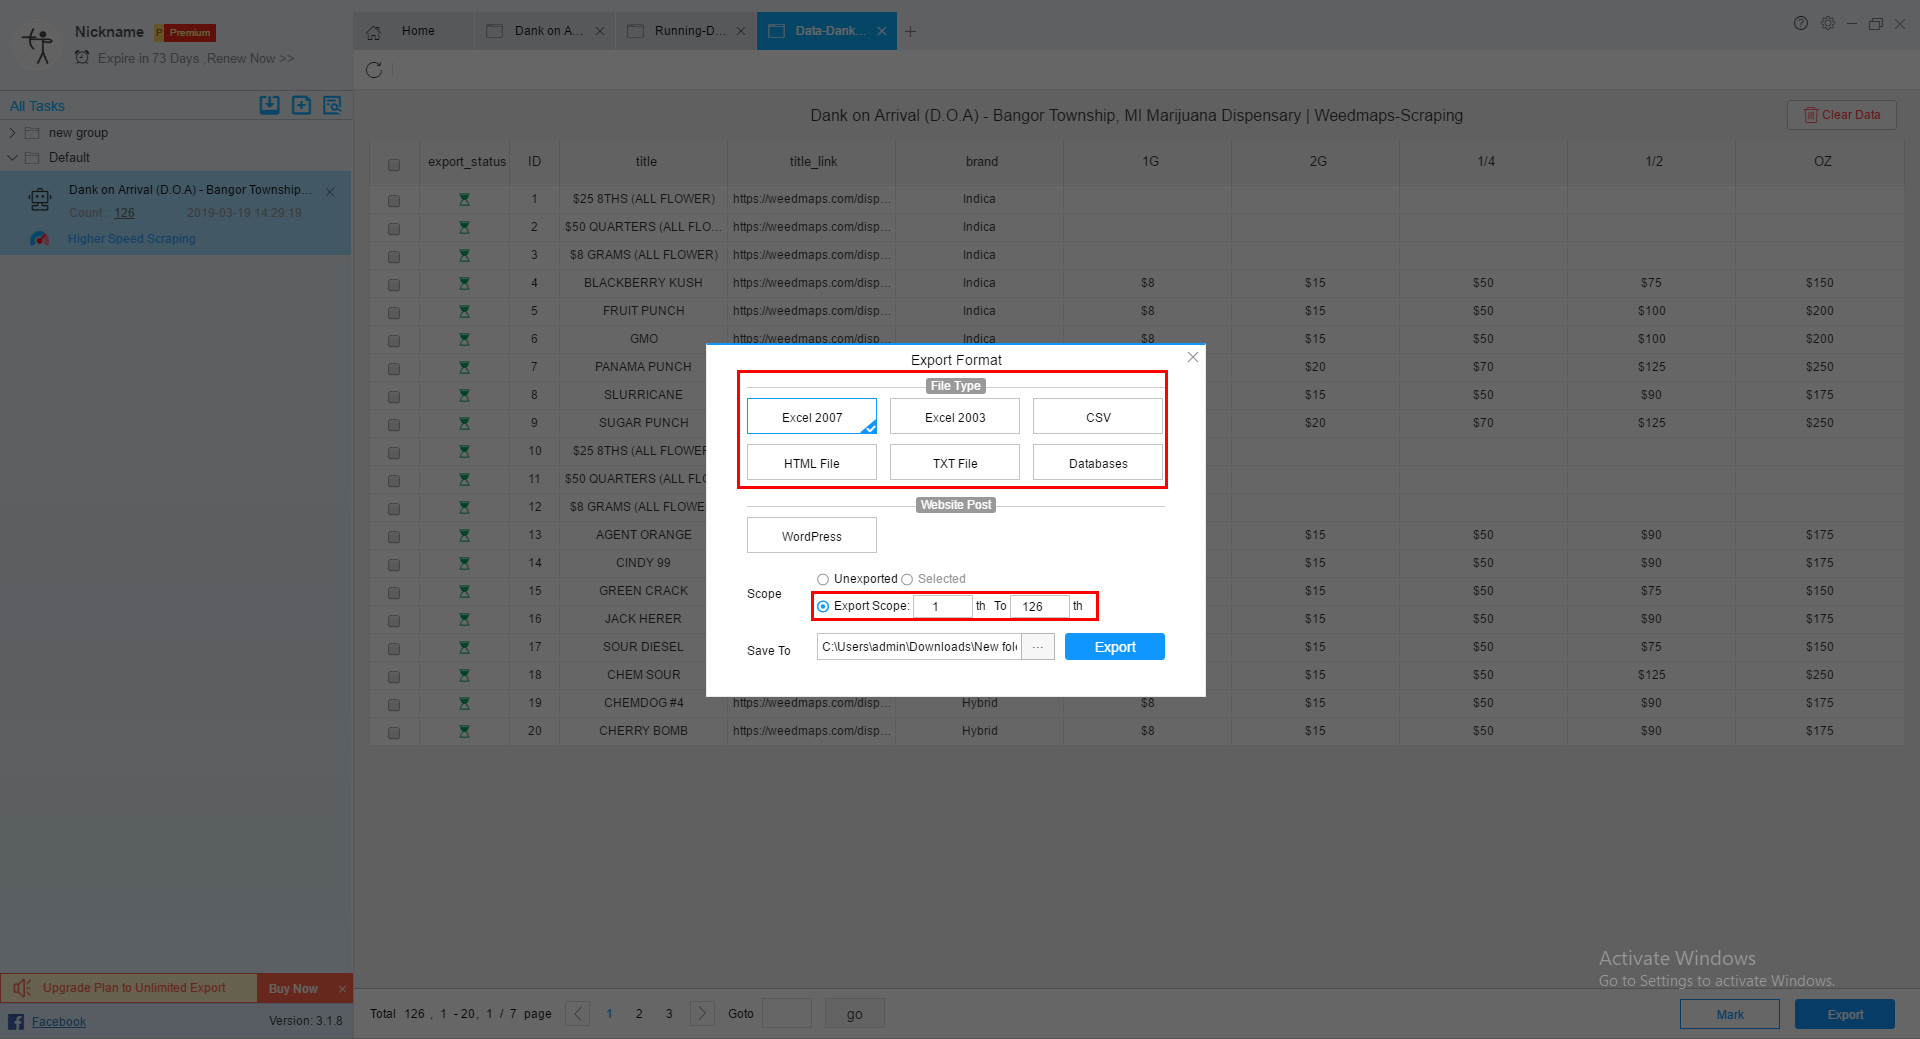Check the row 4 BLACKBERRY KUSH checkbox
Viewport: 1920px width, 1039px height.
pos(394,285)
